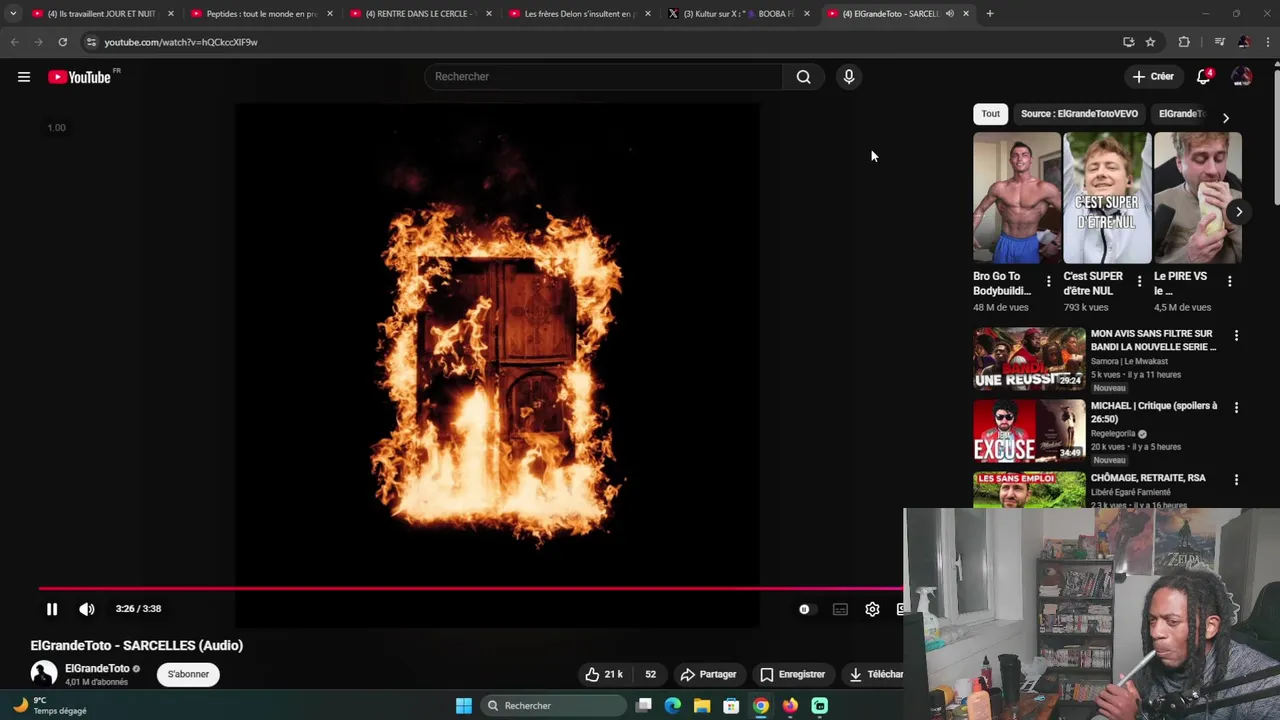Open the Chrome three-dot menu
The image size is (1280, 720).
pos(1268,42)
